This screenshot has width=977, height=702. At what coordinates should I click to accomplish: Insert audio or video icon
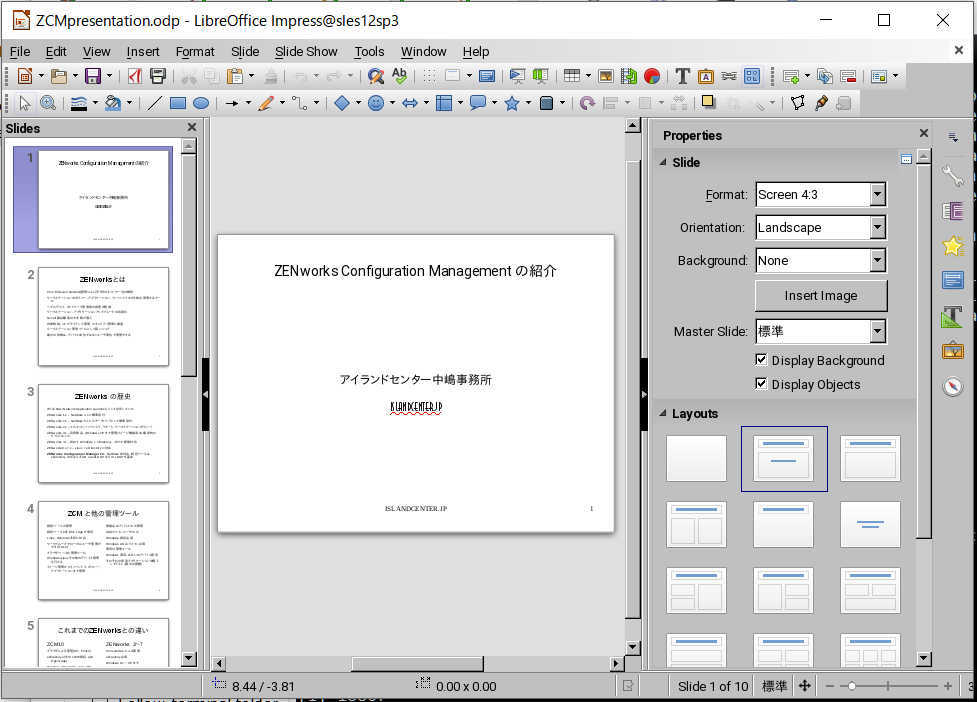tap(629, 76)
